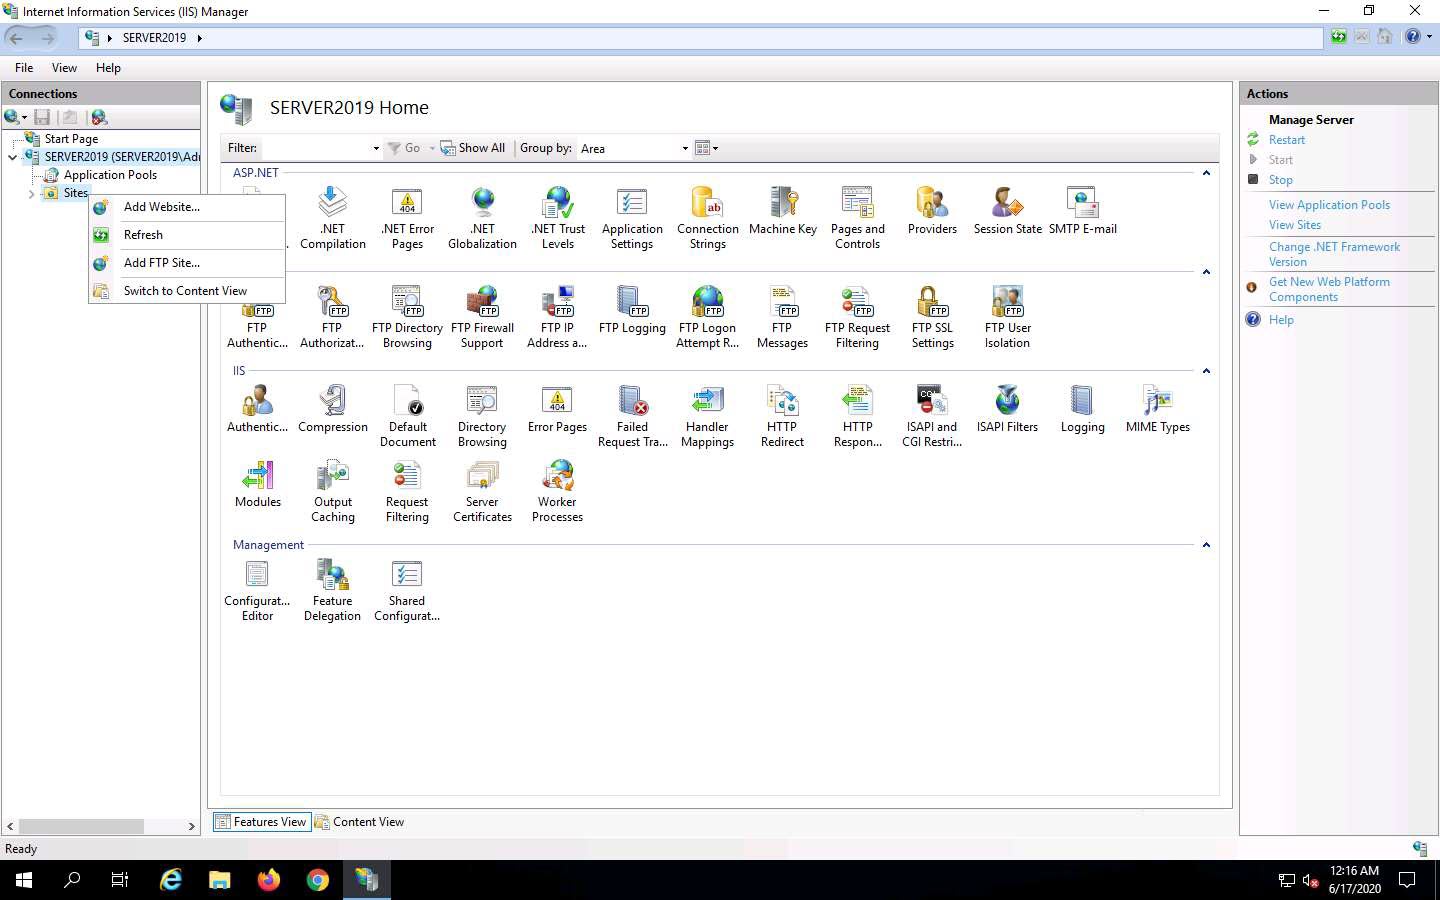
Task: Open .NET Trust Levels feature
Action: point(558,217)
